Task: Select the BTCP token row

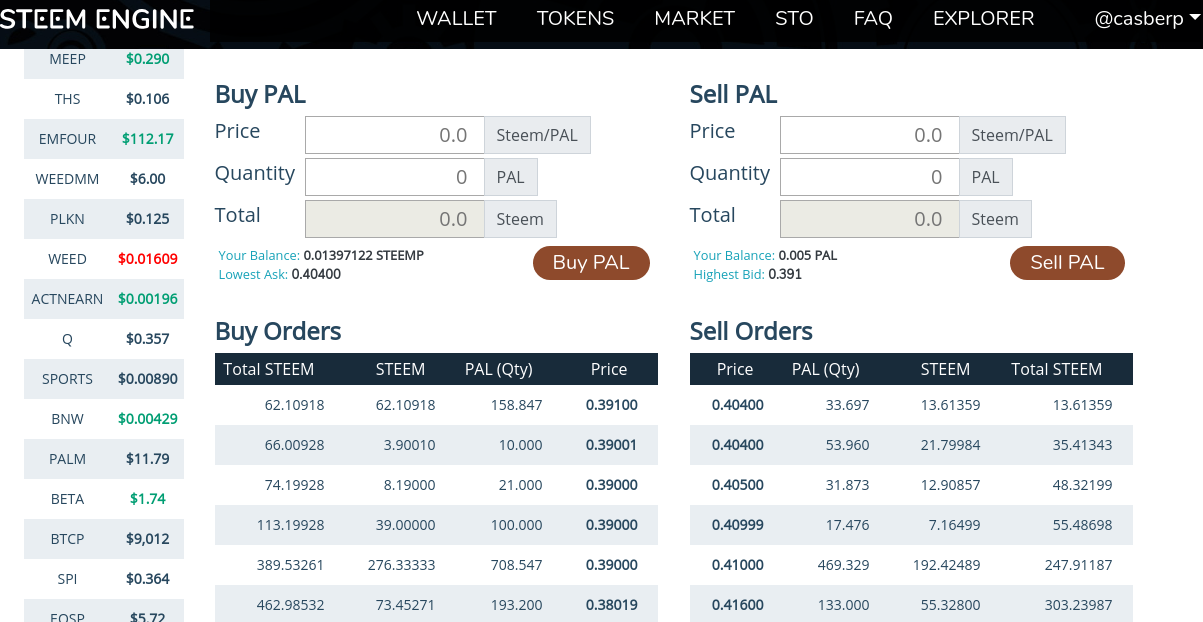Action: coord(104,539)
